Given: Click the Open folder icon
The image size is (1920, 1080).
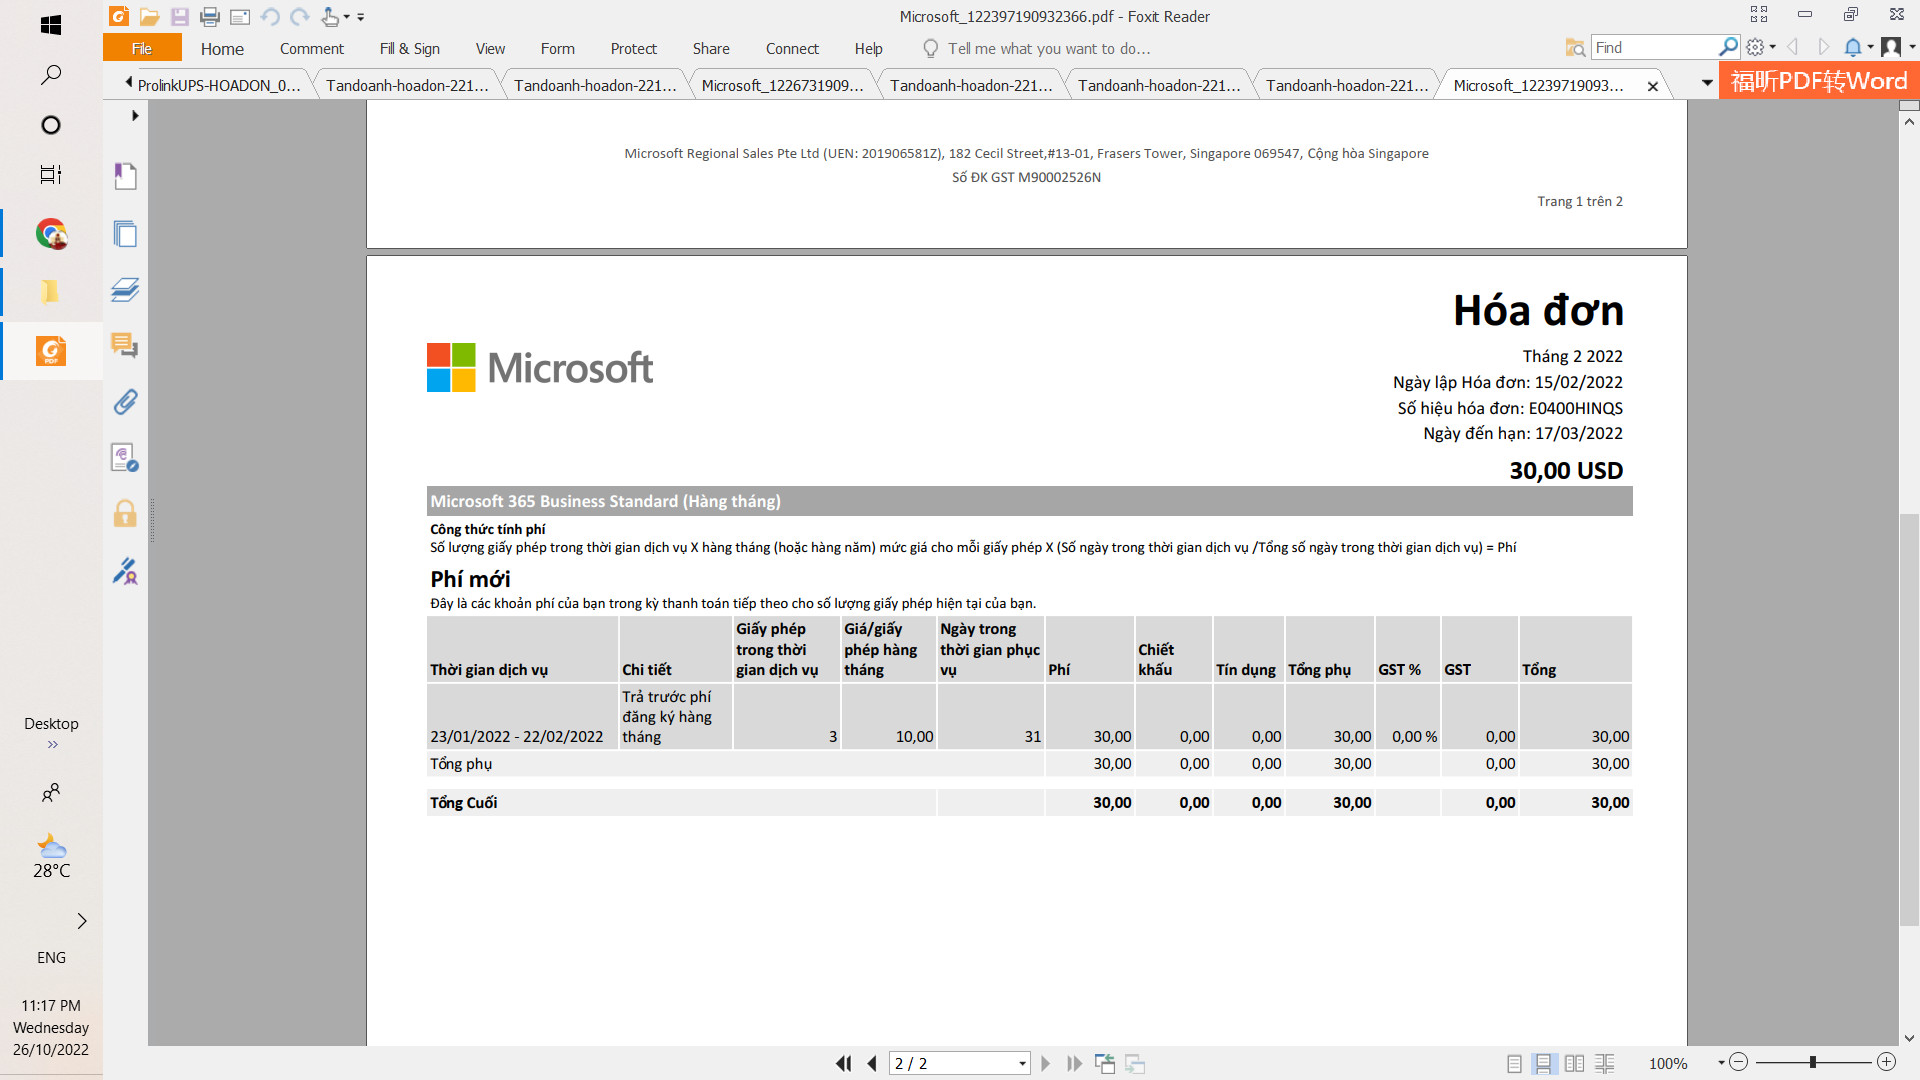Looking at the screenshot, I should [149, 17].
